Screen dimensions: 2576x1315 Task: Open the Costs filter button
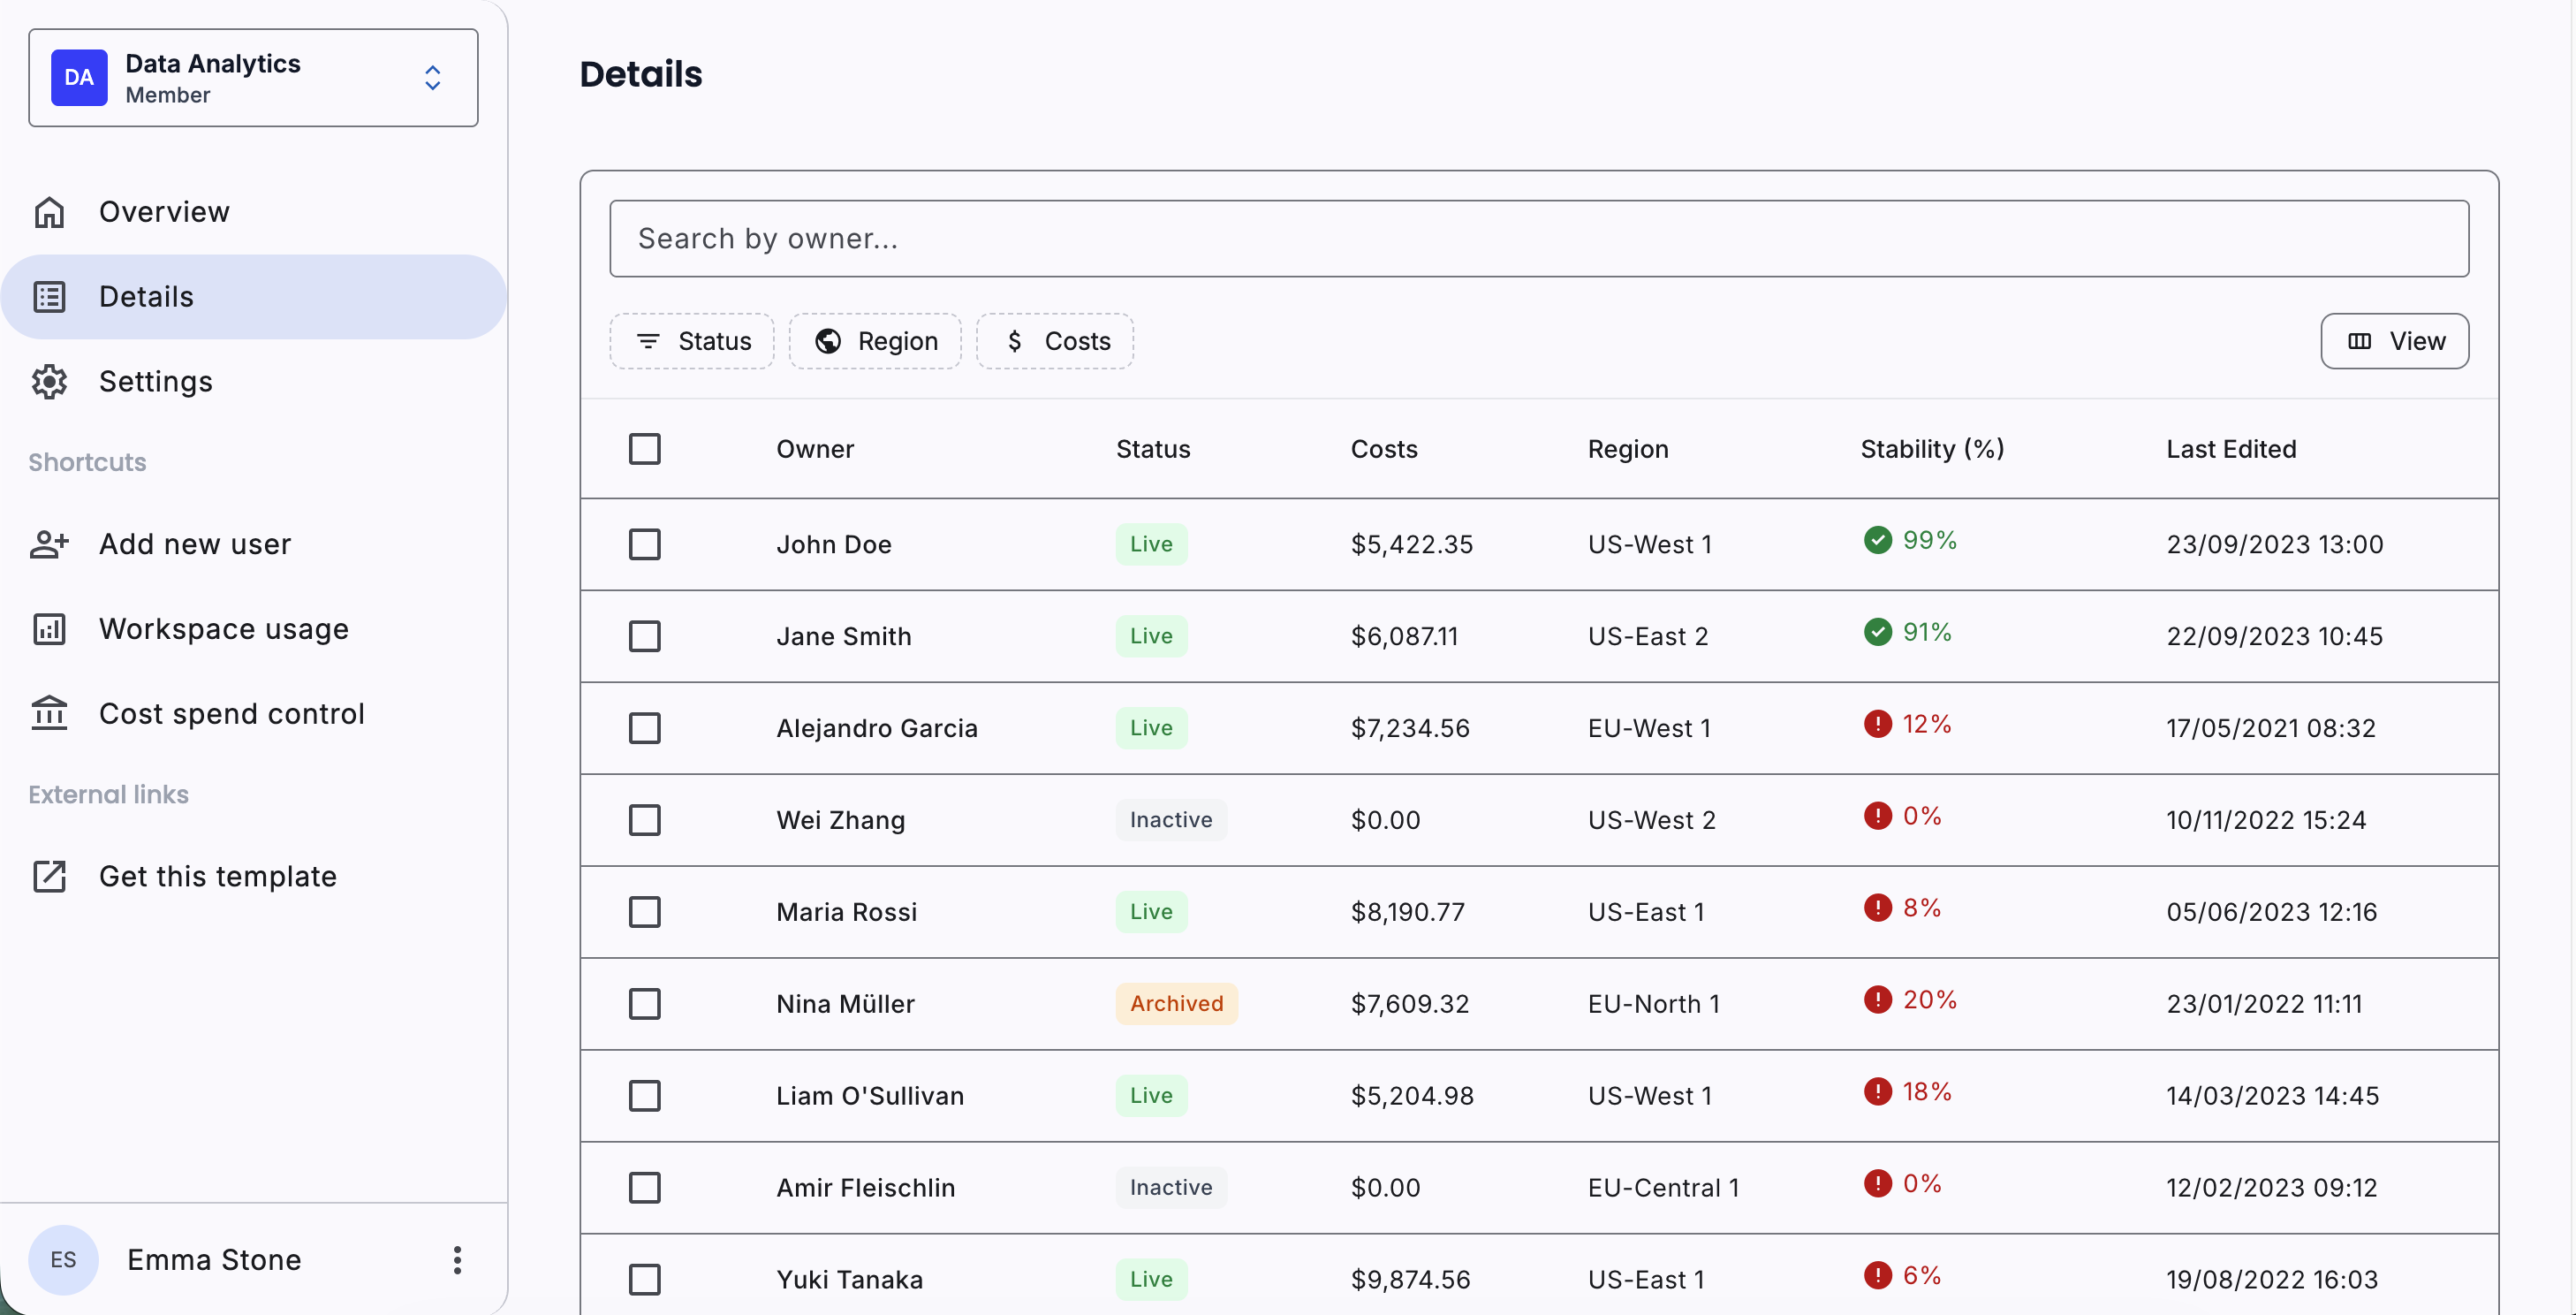(1055, 341)
